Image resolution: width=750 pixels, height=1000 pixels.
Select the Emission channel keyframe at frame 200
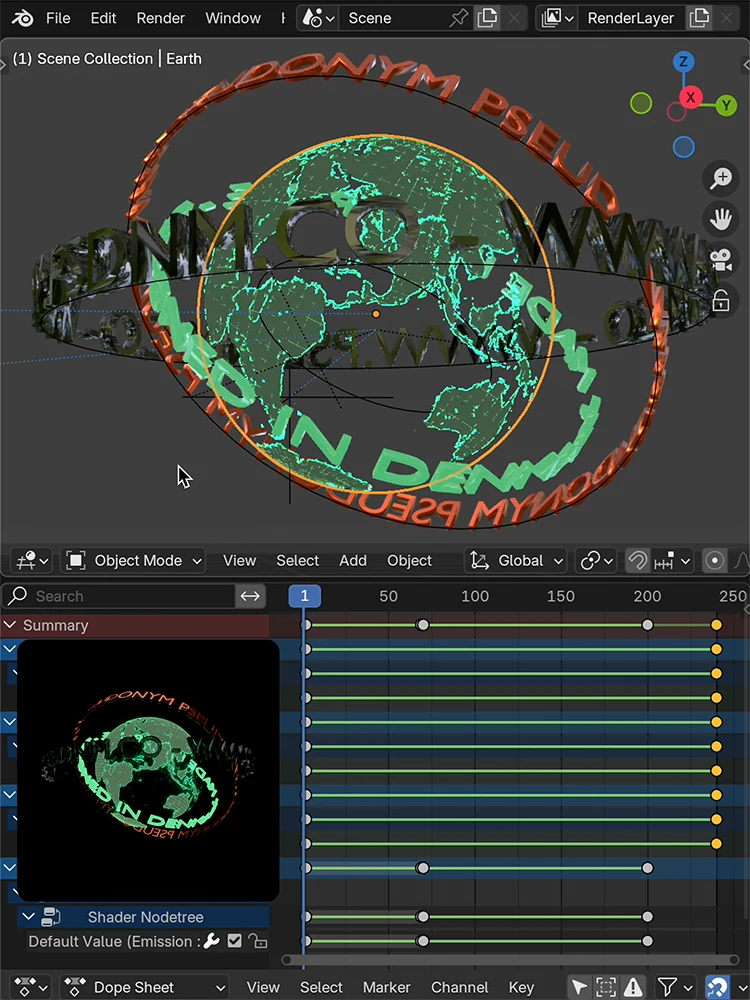coord(647,941)
